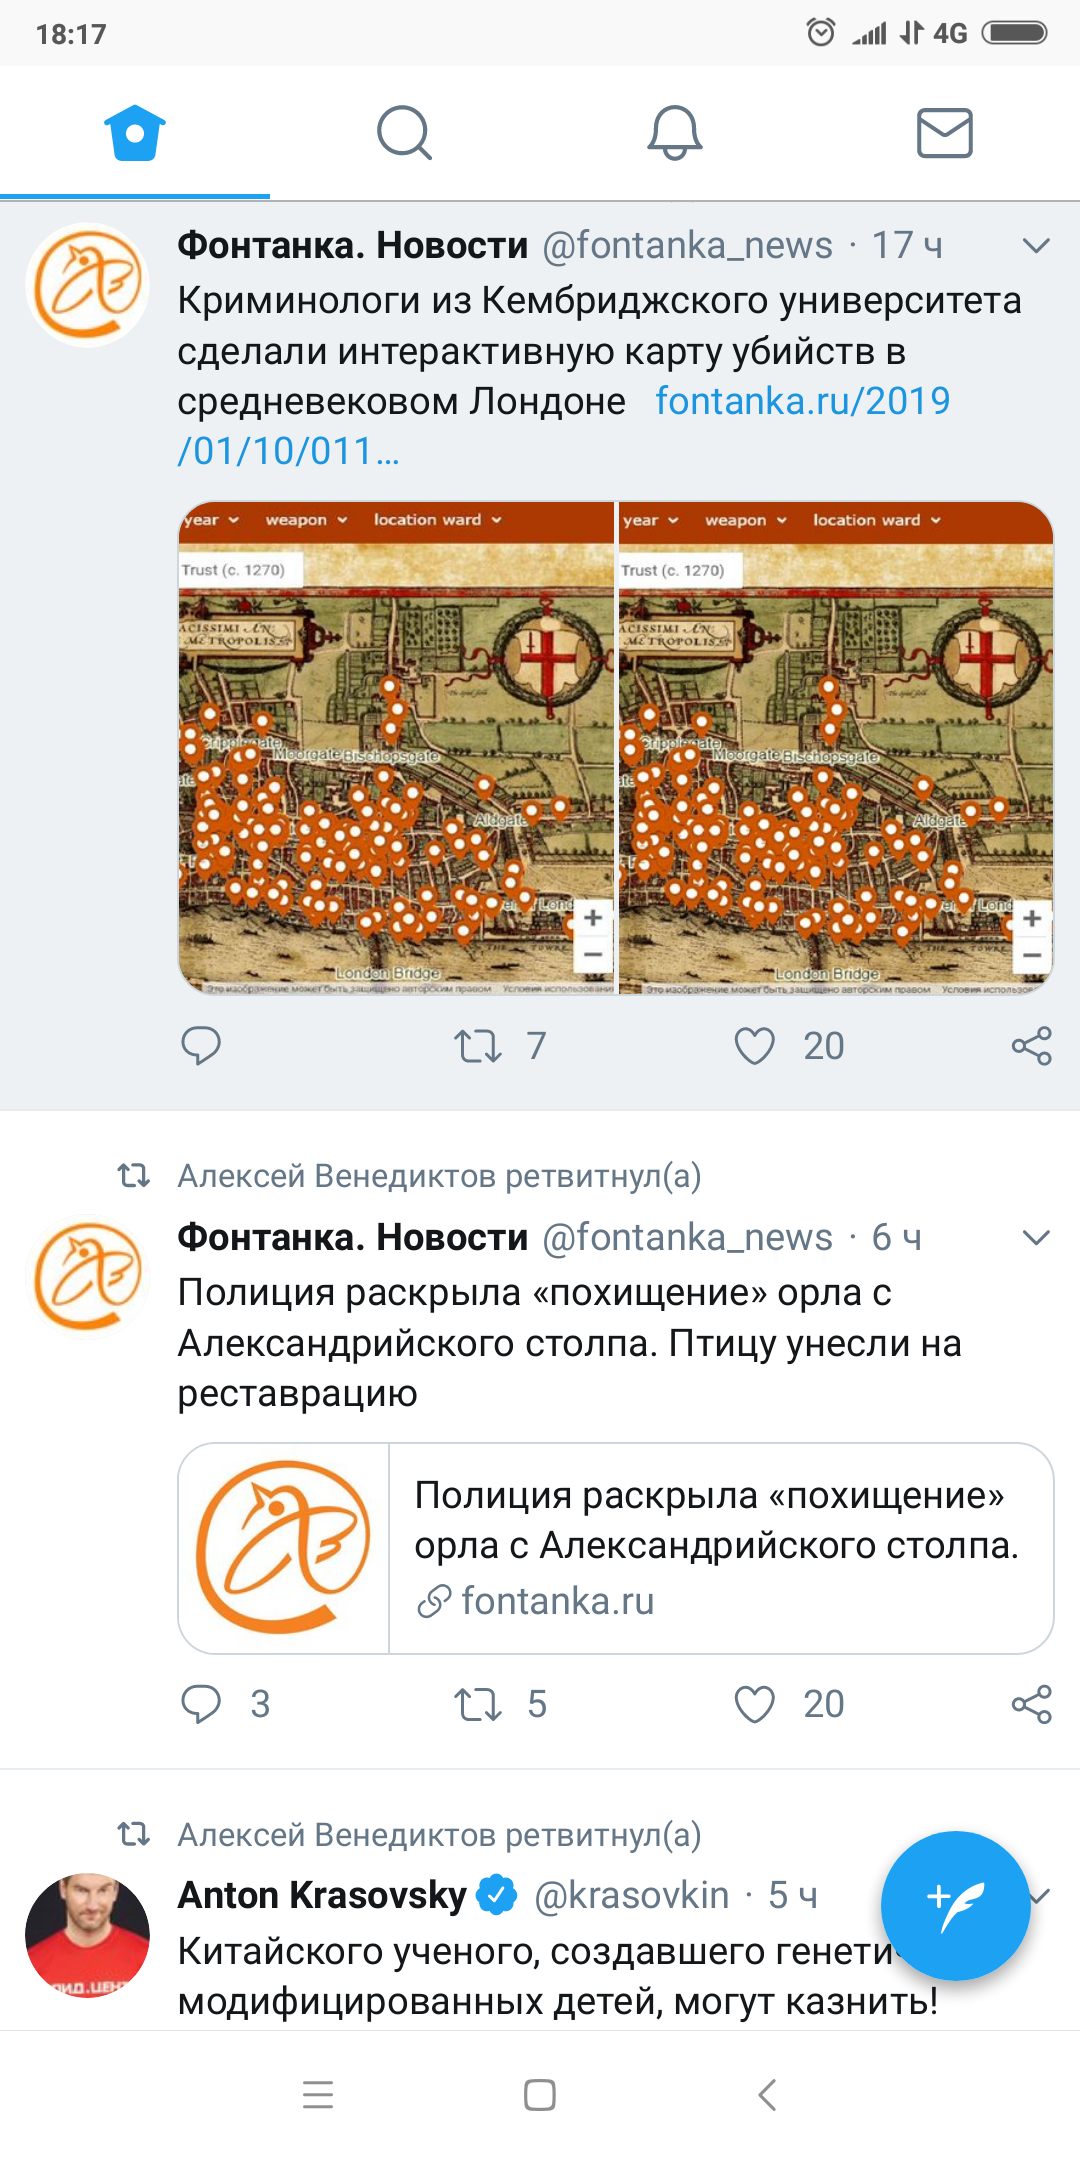Go to the Home timeline tab
The width and height of the screenshot is (1080, 2160).
click(135, 133)
